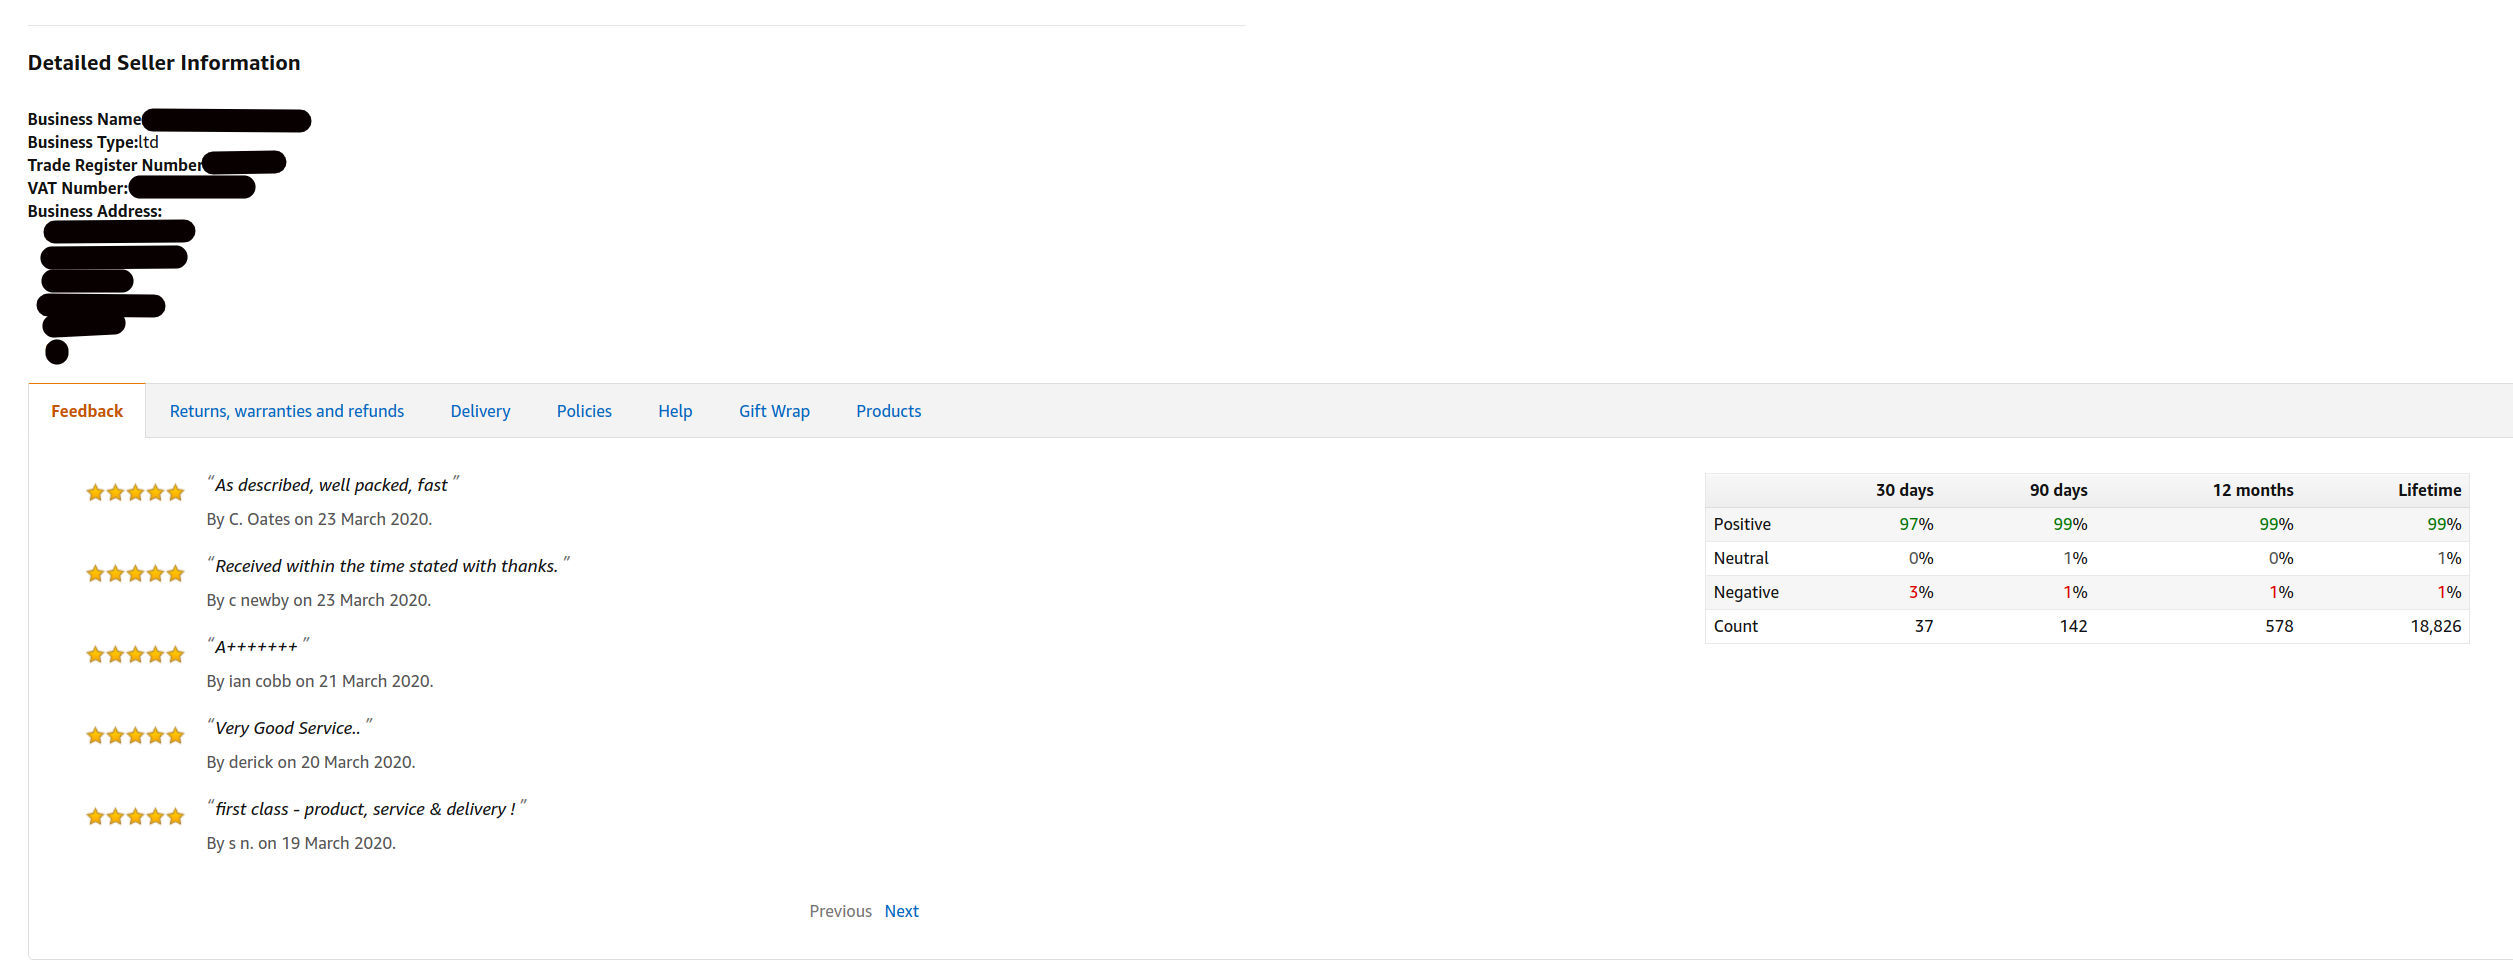This screenshot has height=973, width=2513.
Task: Click the 'Detailed Seller Information' heading
Action: (x=164, y=63)
